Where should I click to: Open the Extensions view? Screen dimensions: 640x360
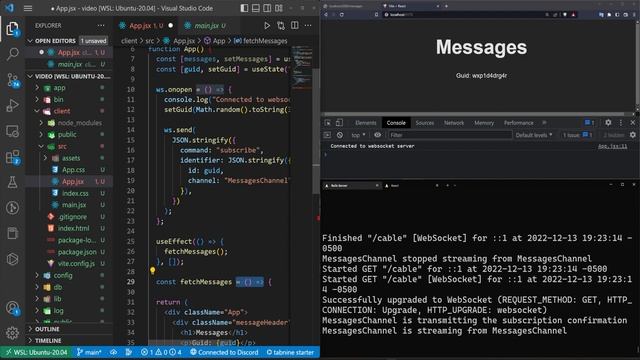(x=12, y=157)
